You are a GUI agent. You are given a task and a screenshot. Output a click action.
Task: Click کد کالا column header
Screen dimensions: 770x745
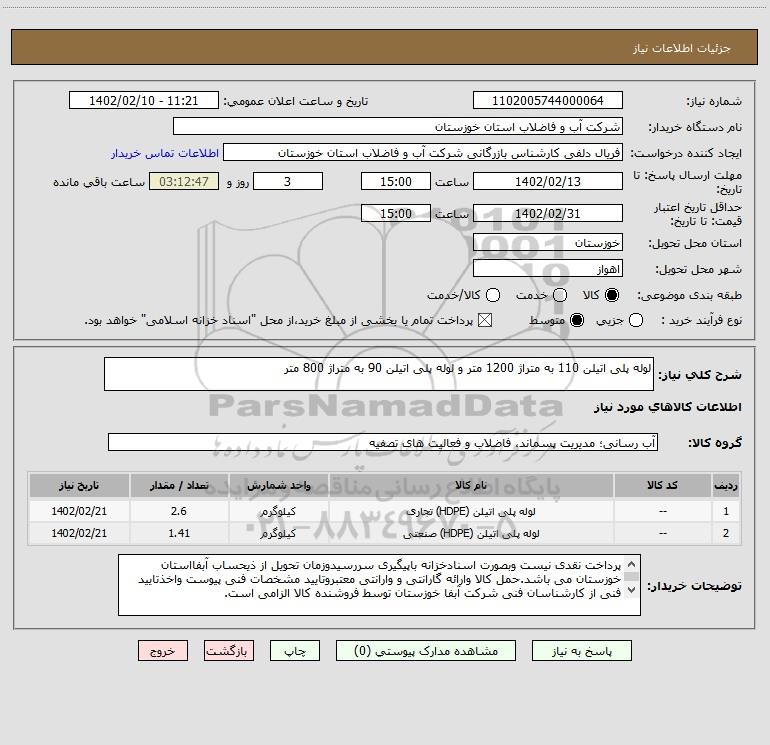coord(662,485)
